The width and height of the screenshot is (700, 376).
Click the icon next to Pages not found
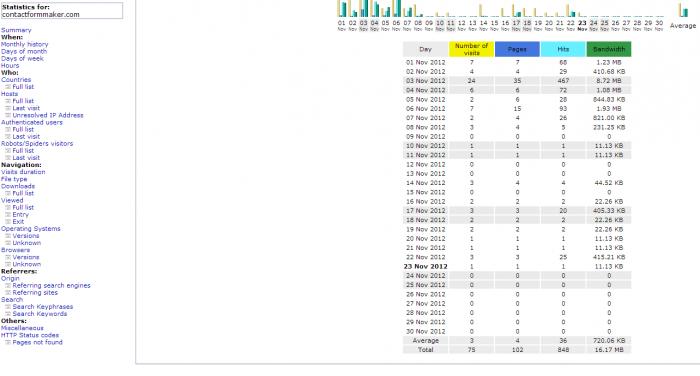(x=8, y=342)
